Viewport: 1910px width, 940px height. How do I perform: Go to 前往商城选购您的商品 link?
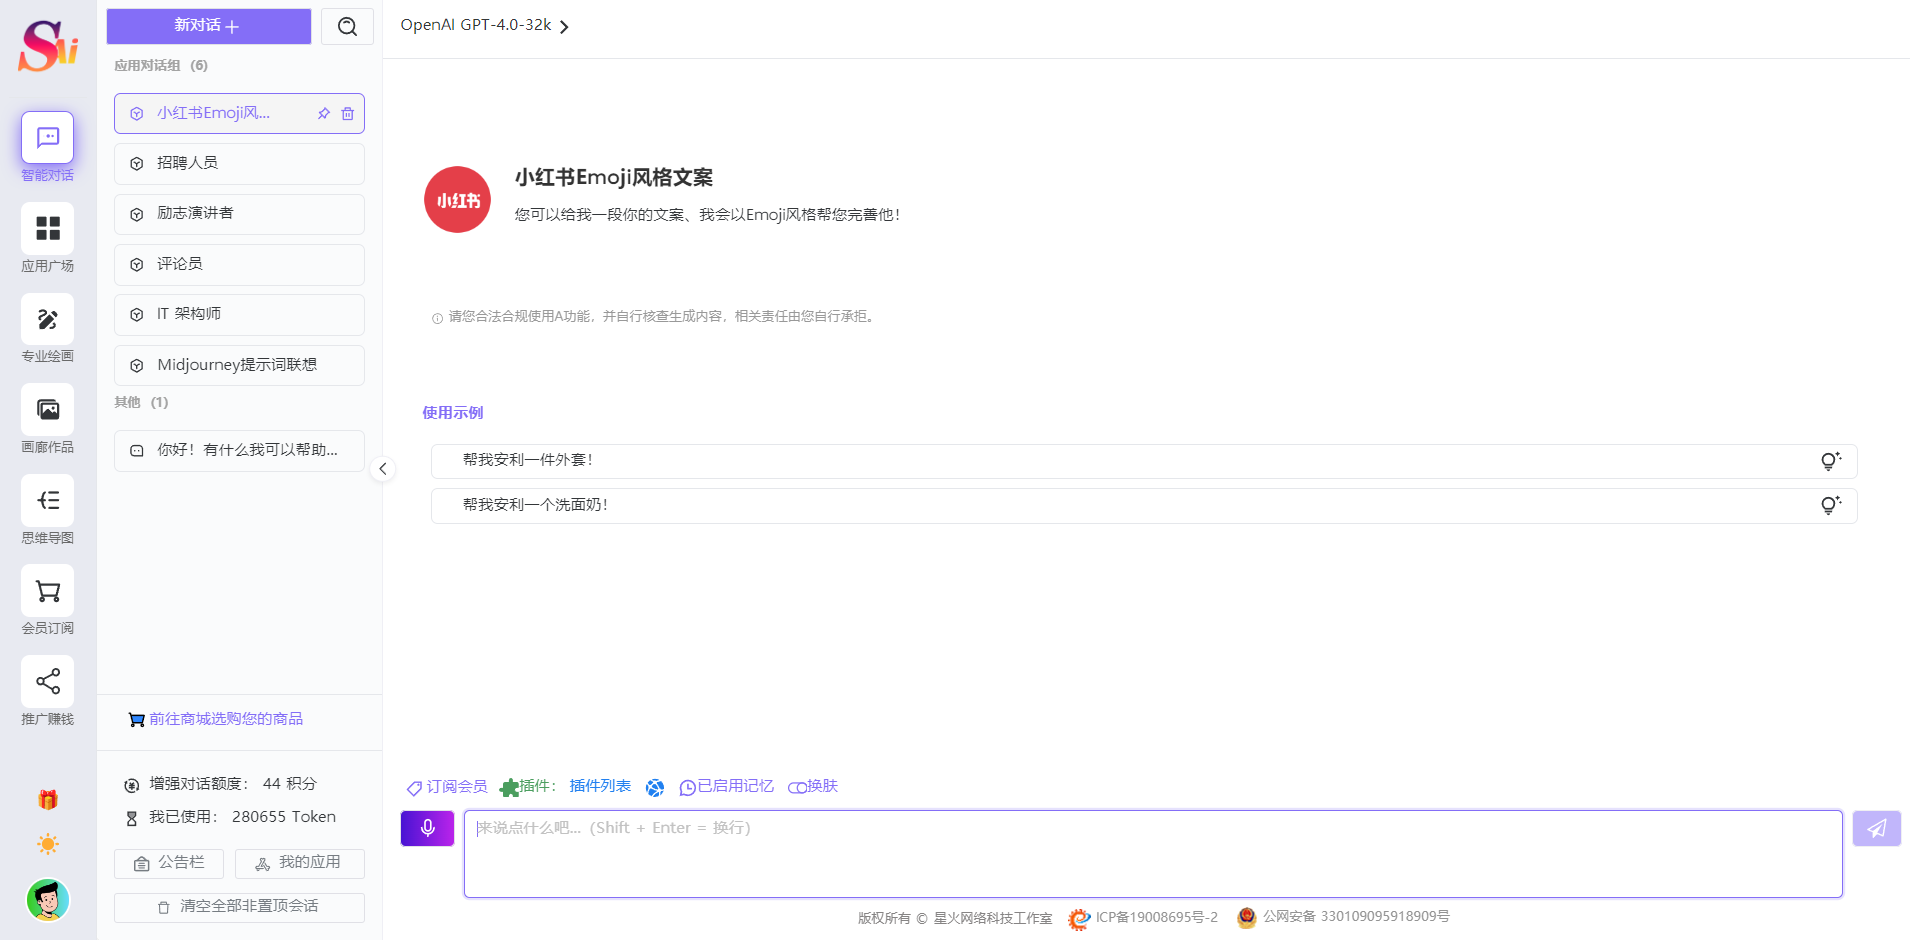(216, 719)
